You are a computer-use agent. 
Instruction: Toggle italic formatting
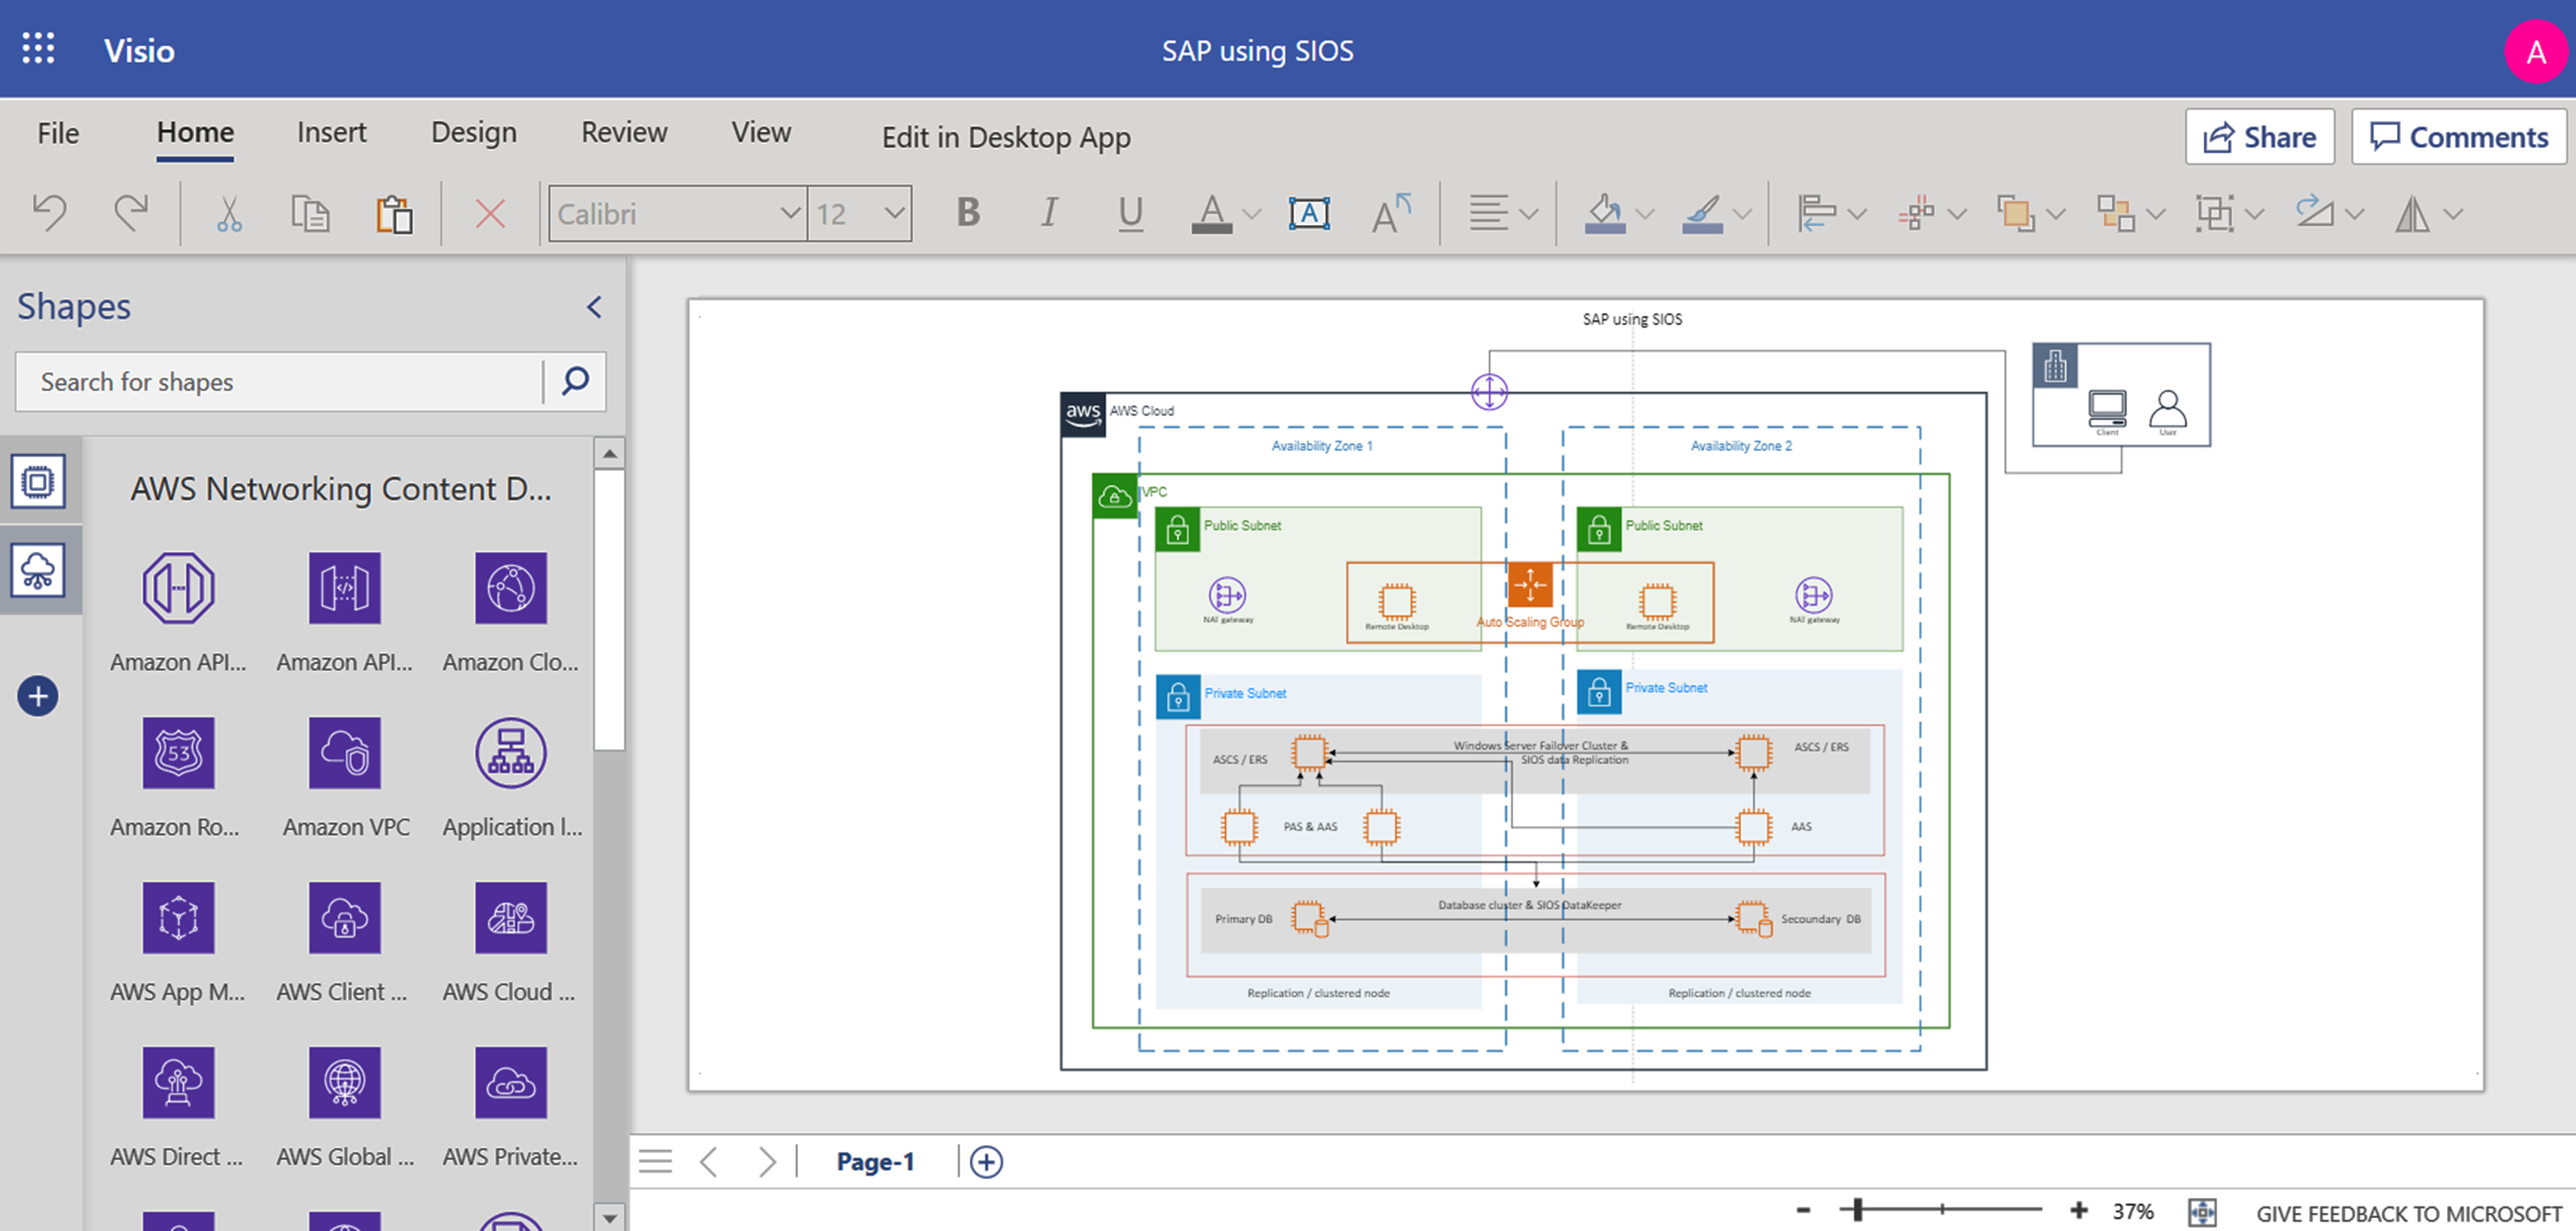(x=1048, y=212)
